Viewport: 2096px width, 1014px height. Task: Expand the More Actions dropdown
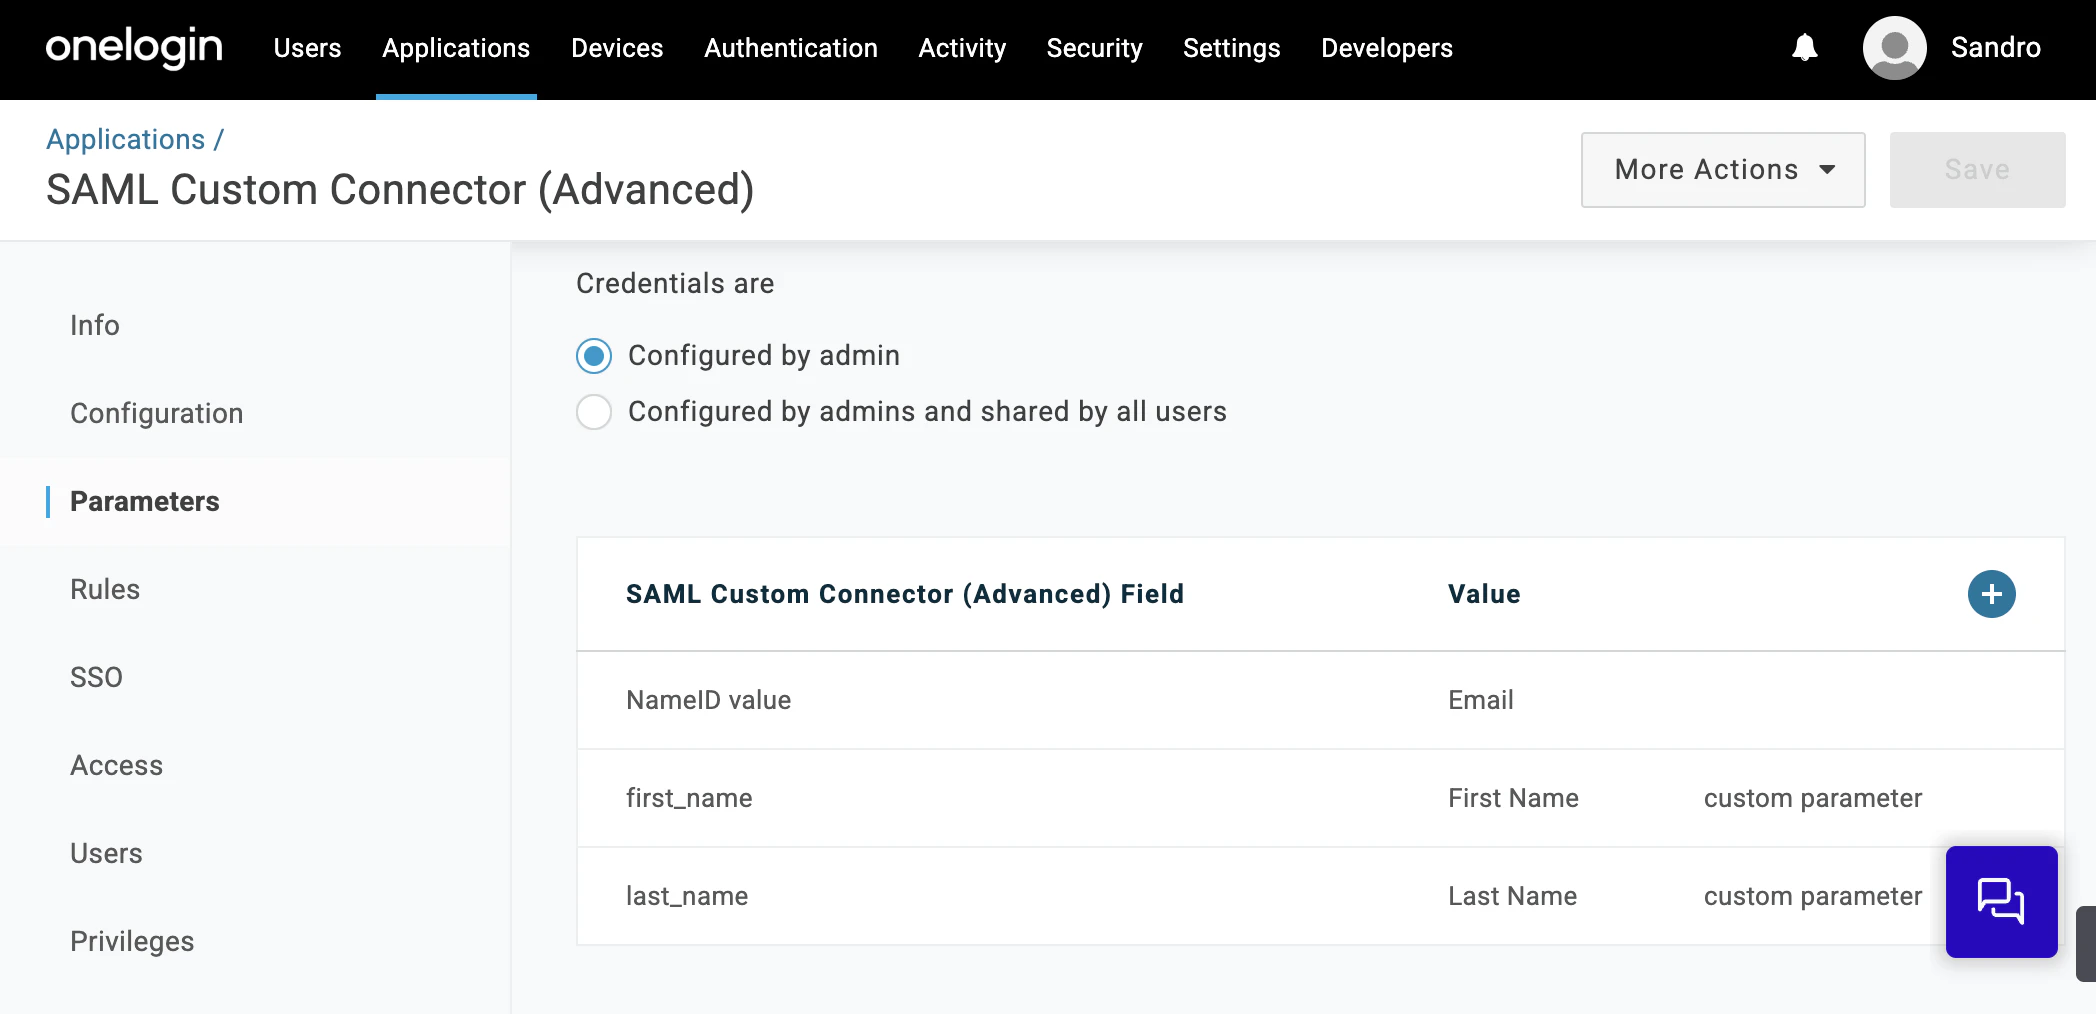[1722, 170]
